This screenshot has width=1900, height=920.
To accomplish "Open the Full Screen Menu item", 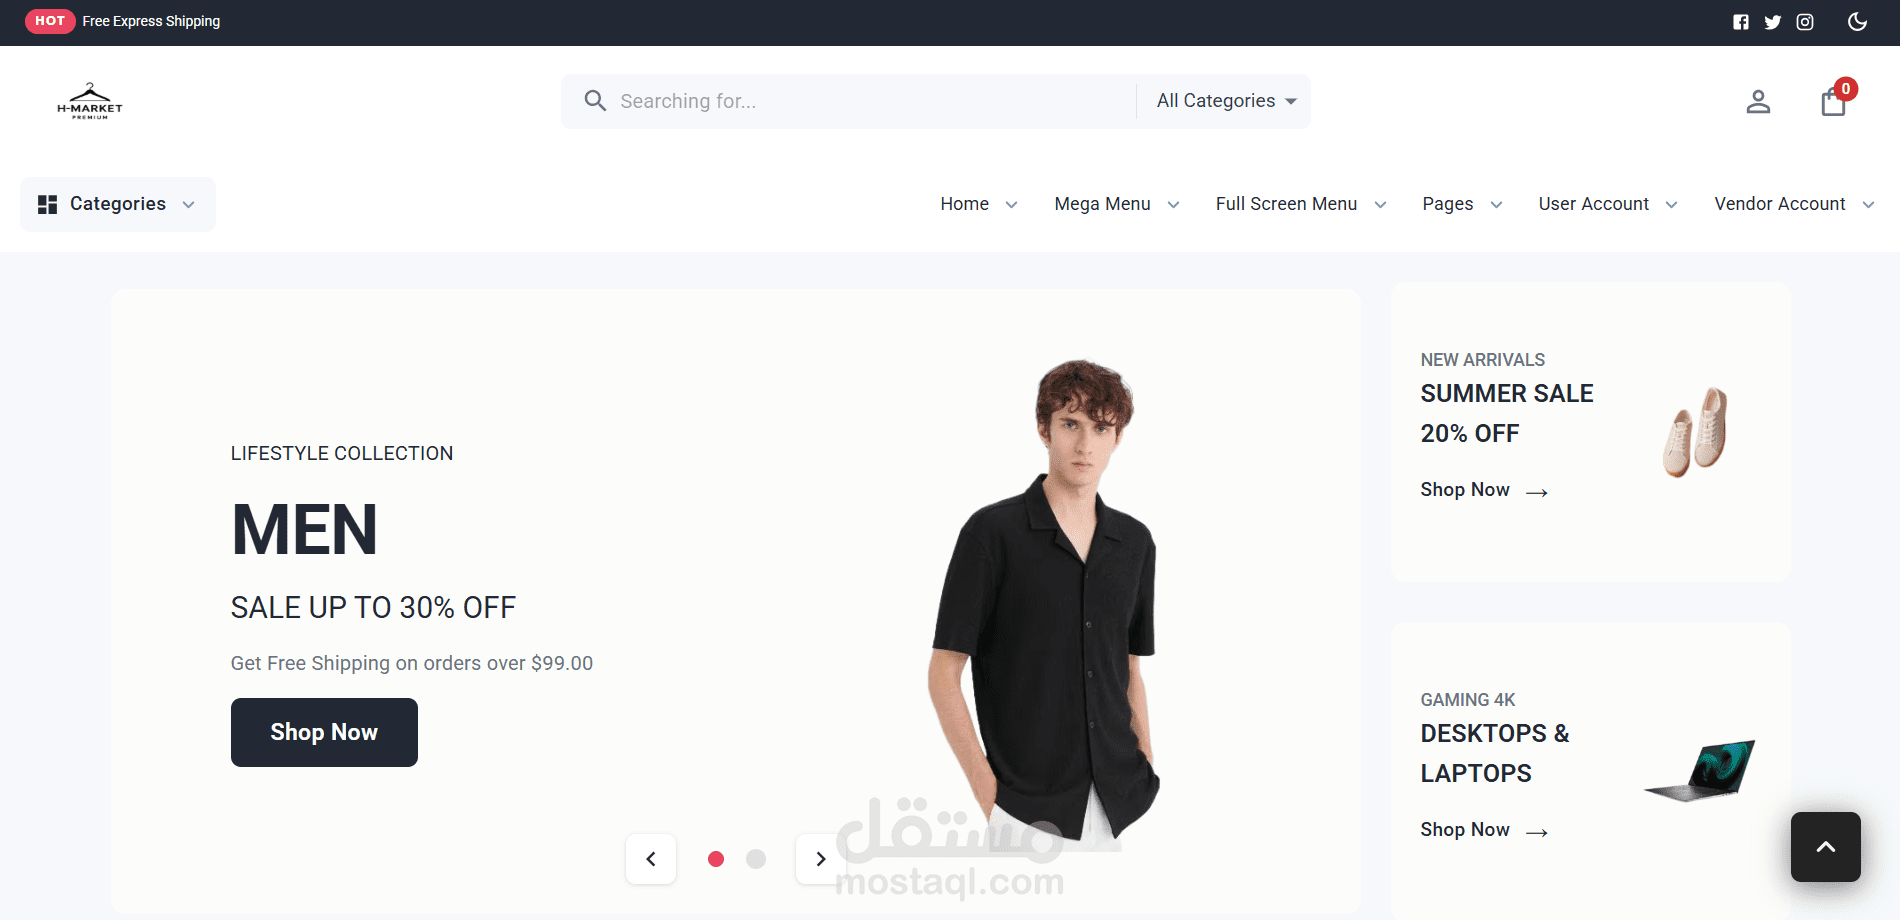I will pyautogui.click(x=1301, y=204).
